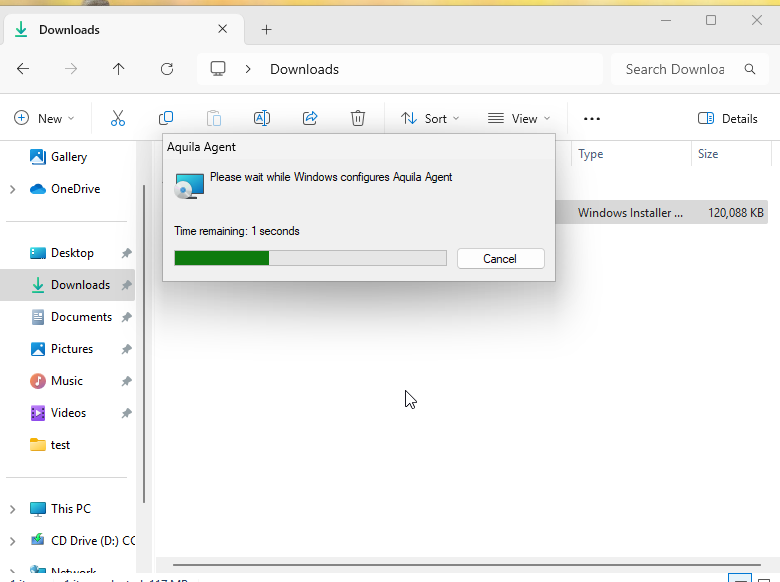This screenshot has height=582, width=780.
Task: Go back with the left arrow
Action: 23,69
